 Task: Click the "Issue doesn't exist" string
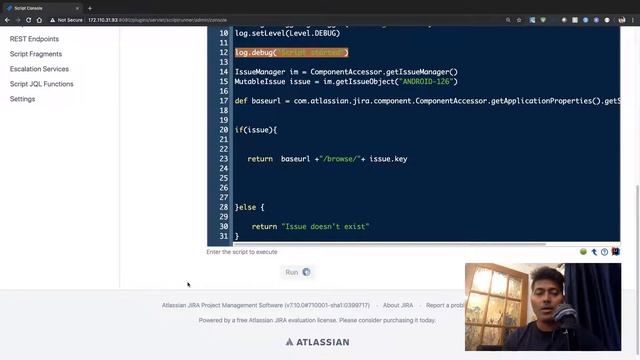tap(325, 227)
